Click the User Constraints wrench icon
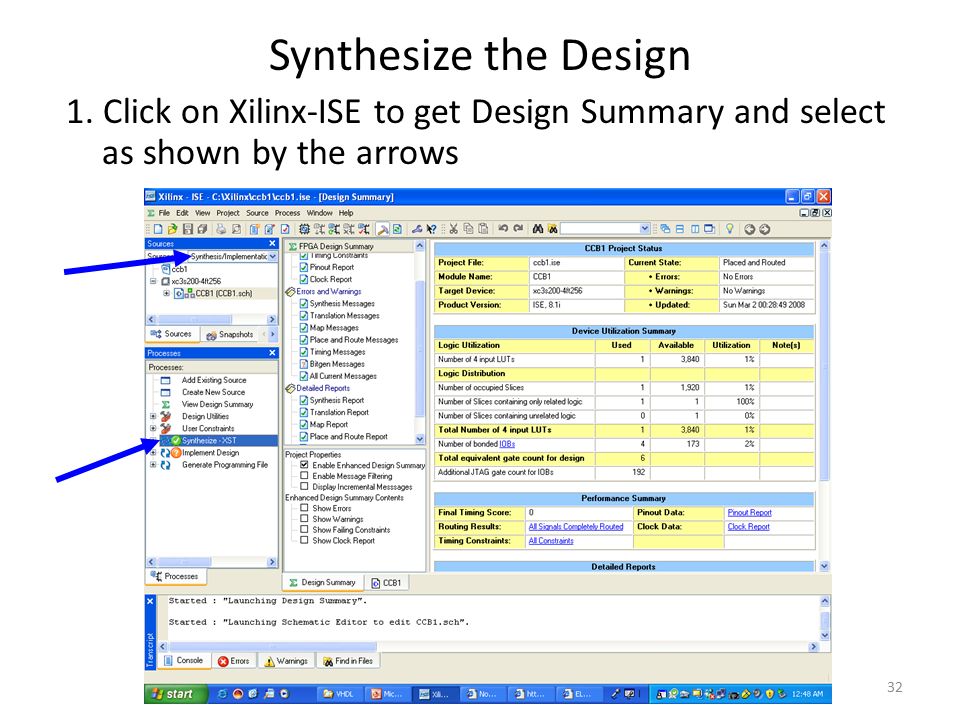 165,429
